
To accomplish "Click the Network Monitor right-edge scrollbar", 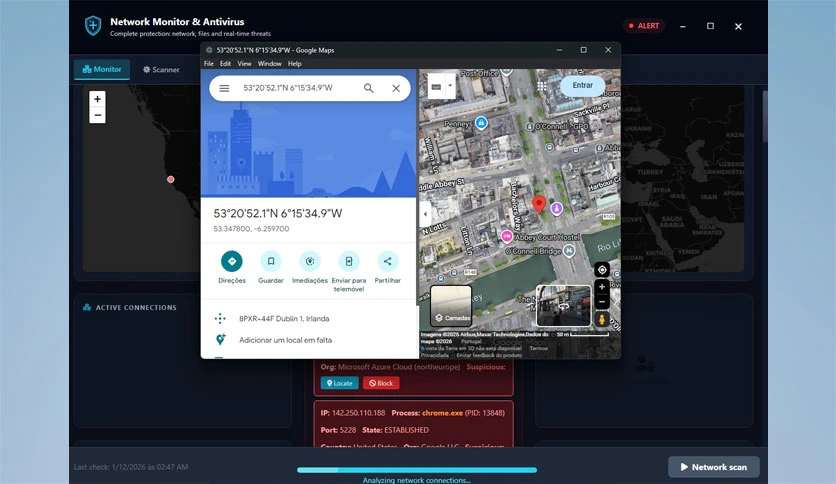I will coord(765,116).
